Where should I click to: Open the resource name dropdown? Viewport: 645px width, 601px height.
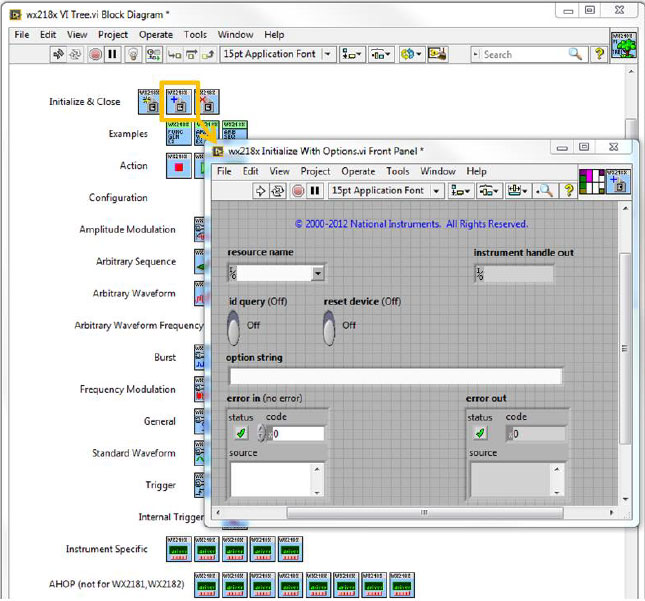pos(317,273)
